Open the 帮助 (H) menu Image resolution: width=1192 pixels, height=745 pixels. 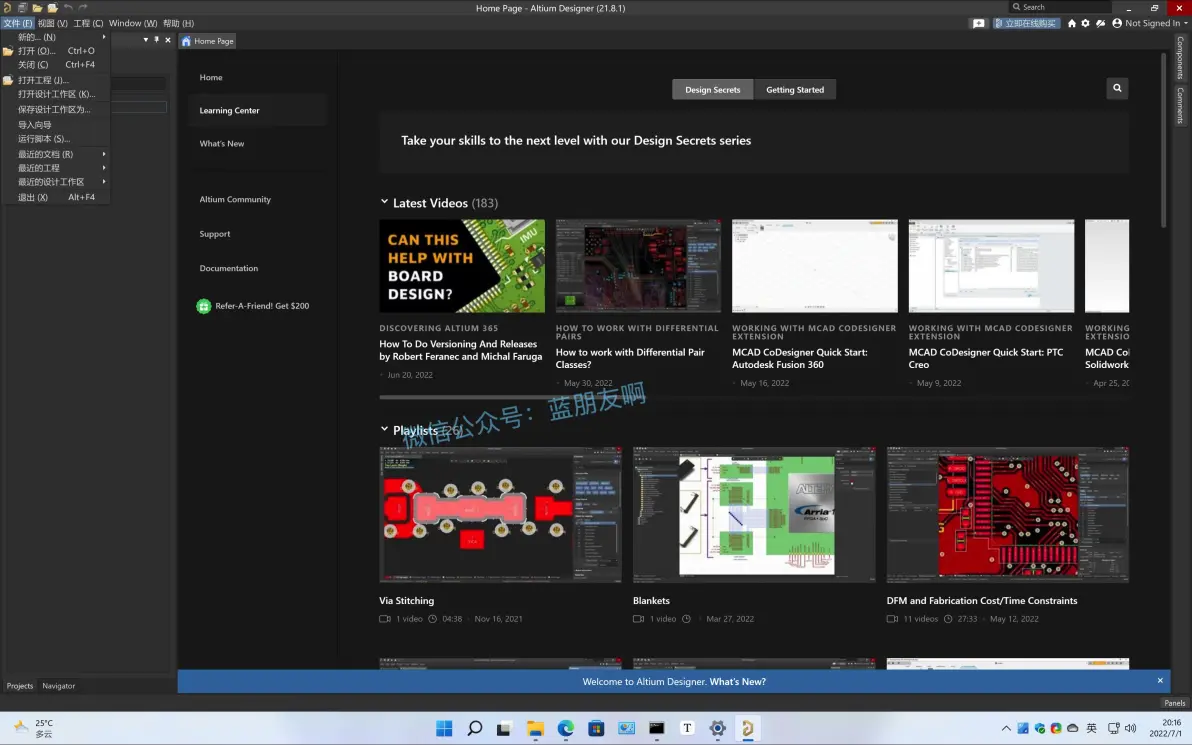pyautogui.click(x=179, y=24)
